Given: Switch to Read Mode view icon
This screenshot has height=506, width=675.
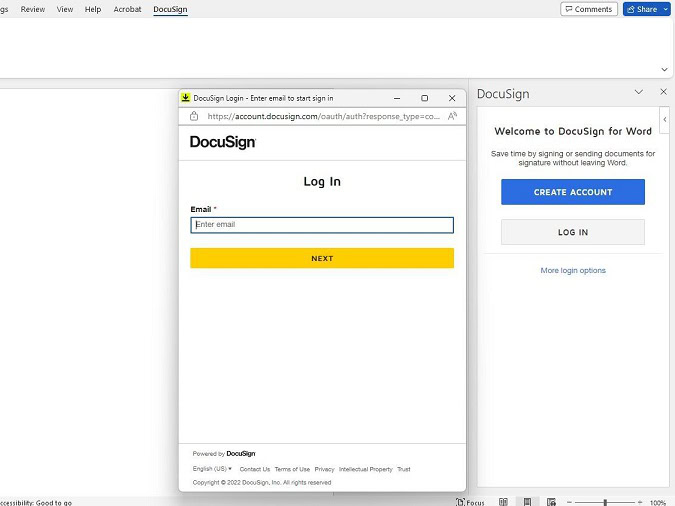Looking at the screenshot, I should (x=503, y=502).
